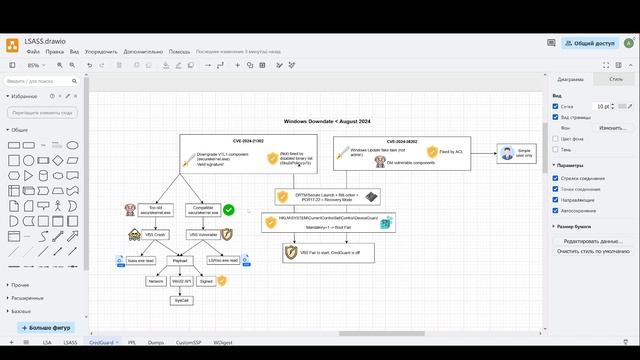Open the Дополнительно menu
The width and height of the screenshot is (640, 360).
coord(143,52)
